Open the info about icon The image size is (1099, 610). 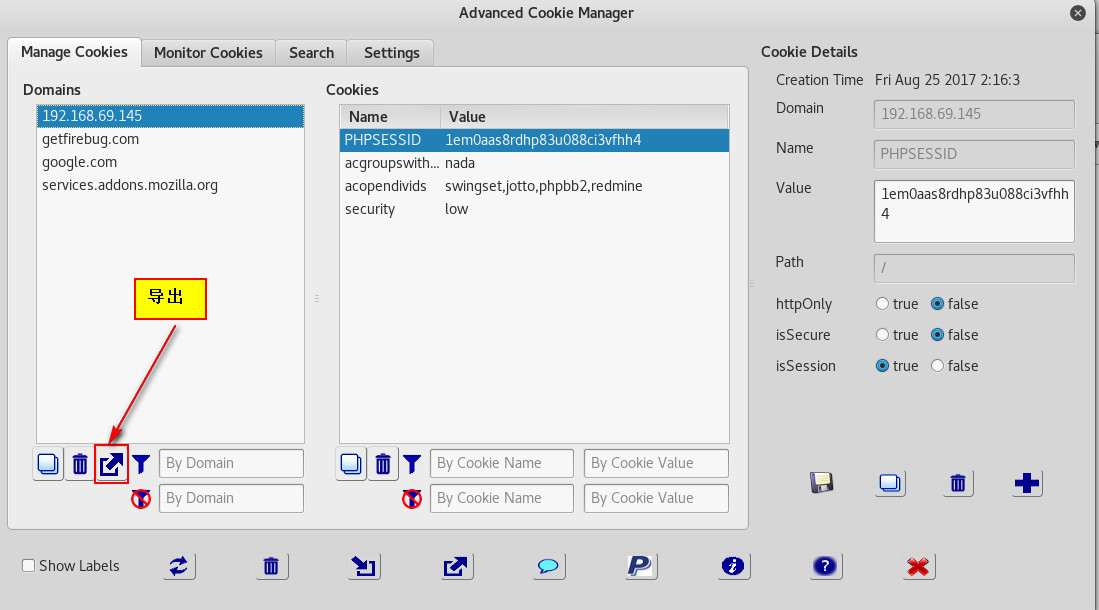tap(733, 566)
